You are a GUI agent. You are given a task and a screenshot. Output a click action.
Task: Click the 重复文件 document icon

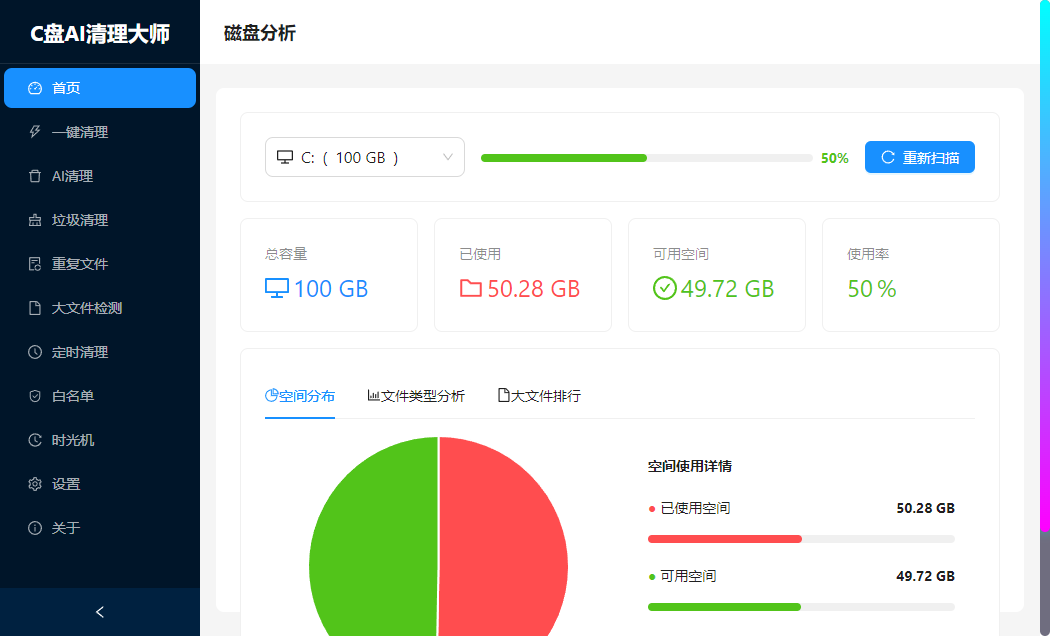(x=35, y=264)
